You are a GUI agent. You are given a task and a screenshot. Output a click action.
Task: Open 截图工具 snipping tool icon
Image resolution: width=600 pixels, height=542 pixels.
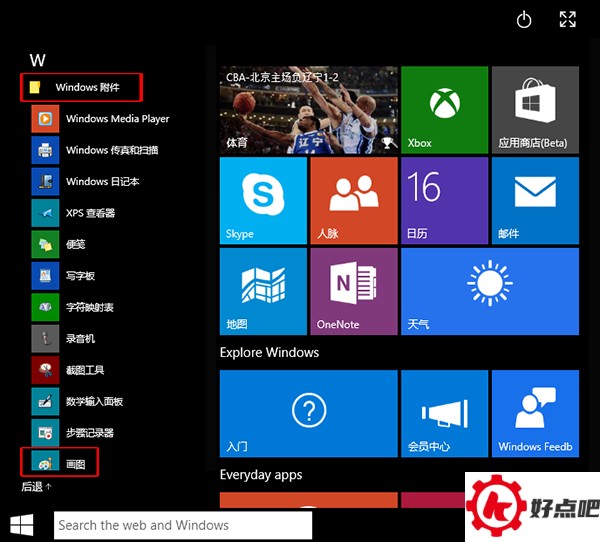pos(45,370)
